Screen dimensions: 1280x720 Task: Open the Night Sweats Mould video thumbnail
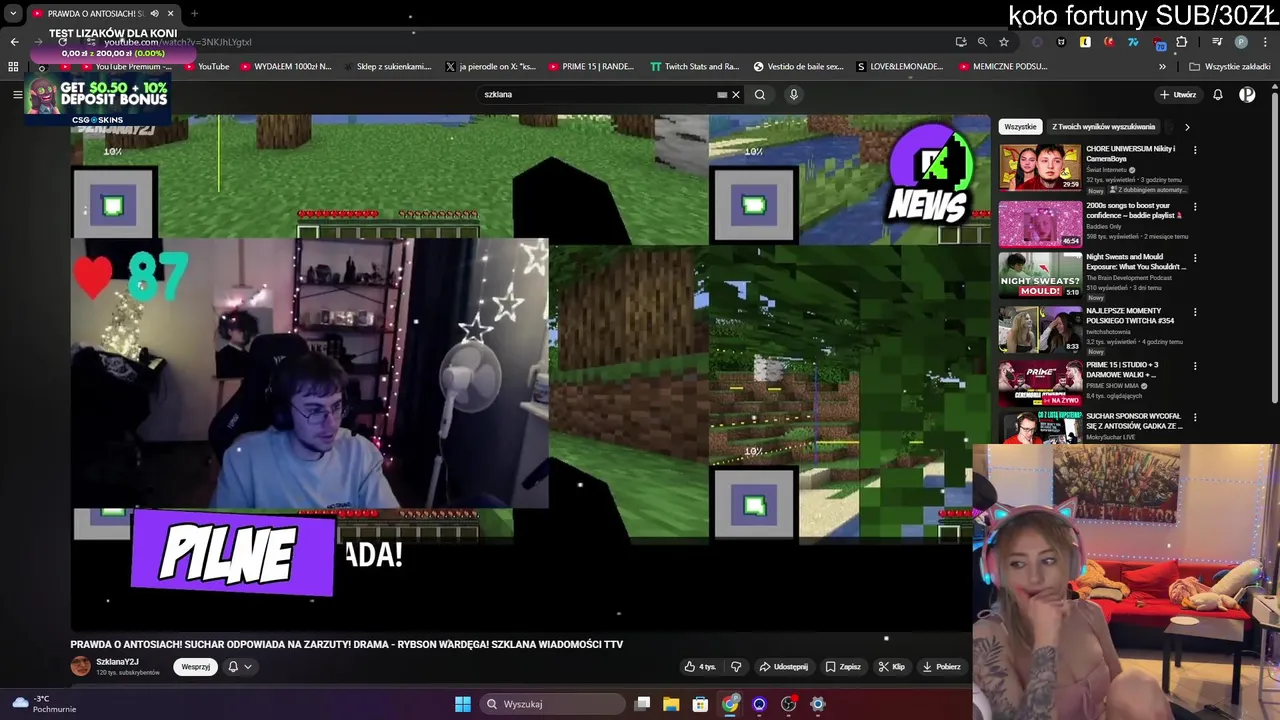click(x=1040, y=275)
